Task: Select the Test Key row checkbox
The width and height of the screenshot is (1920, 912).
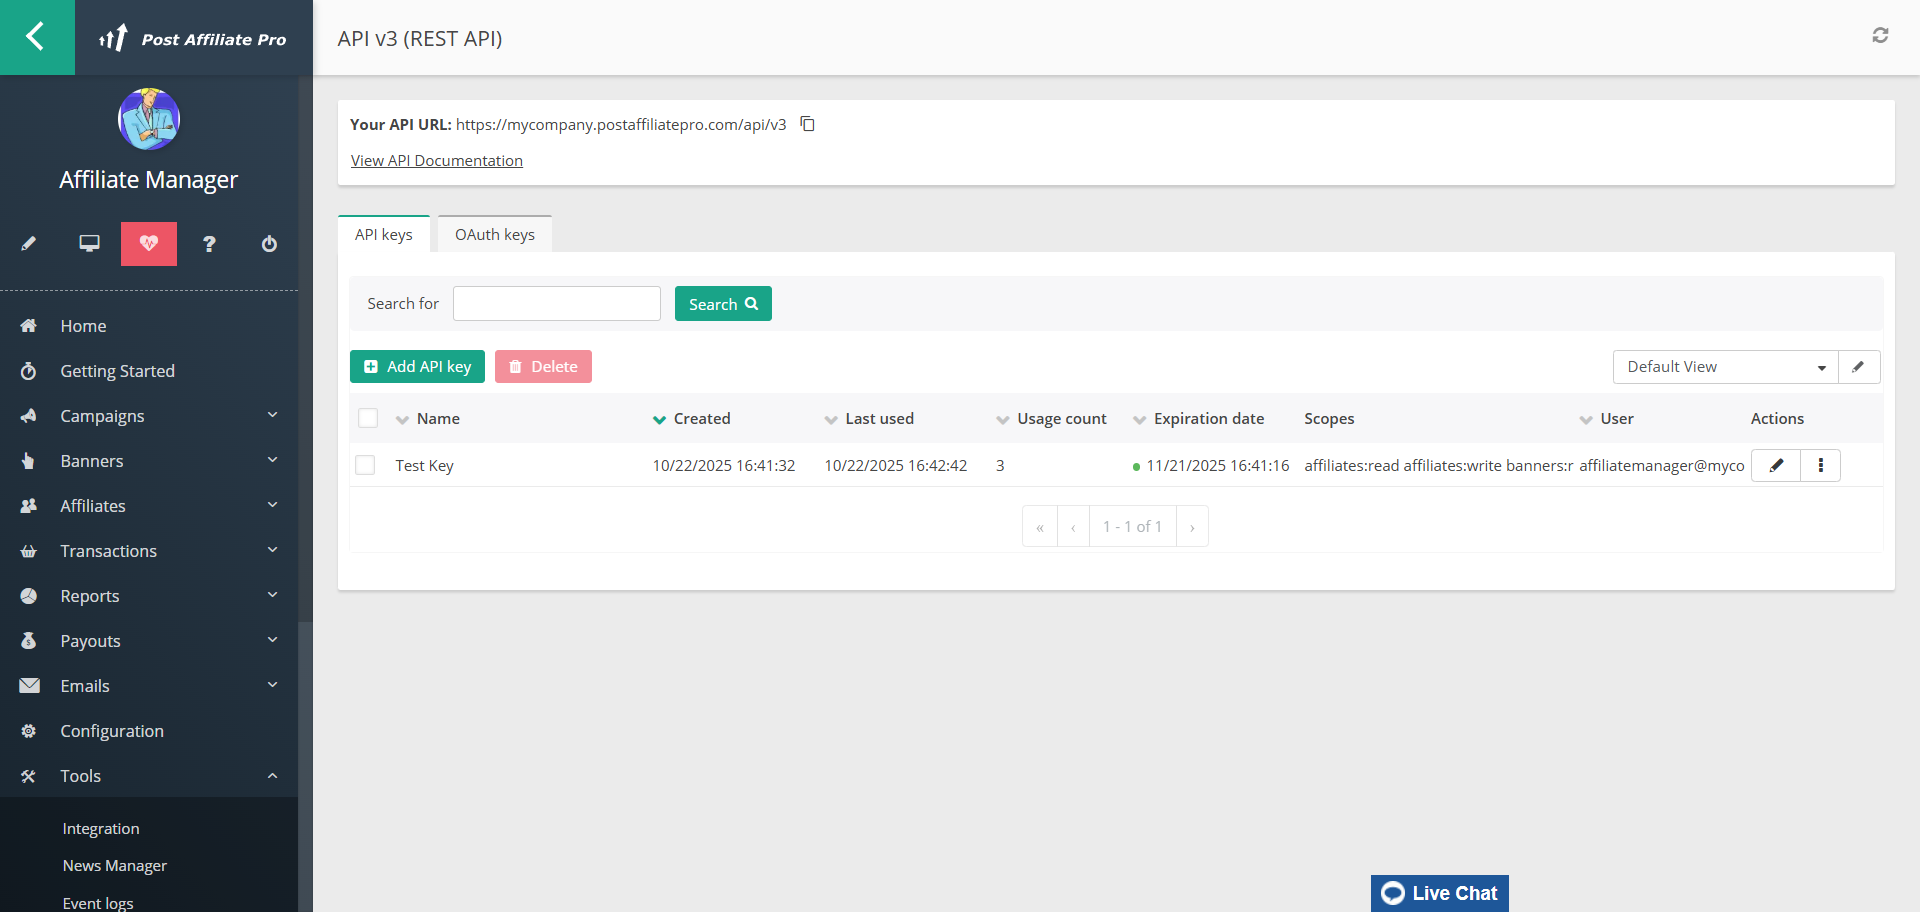Action: point(366,466)
